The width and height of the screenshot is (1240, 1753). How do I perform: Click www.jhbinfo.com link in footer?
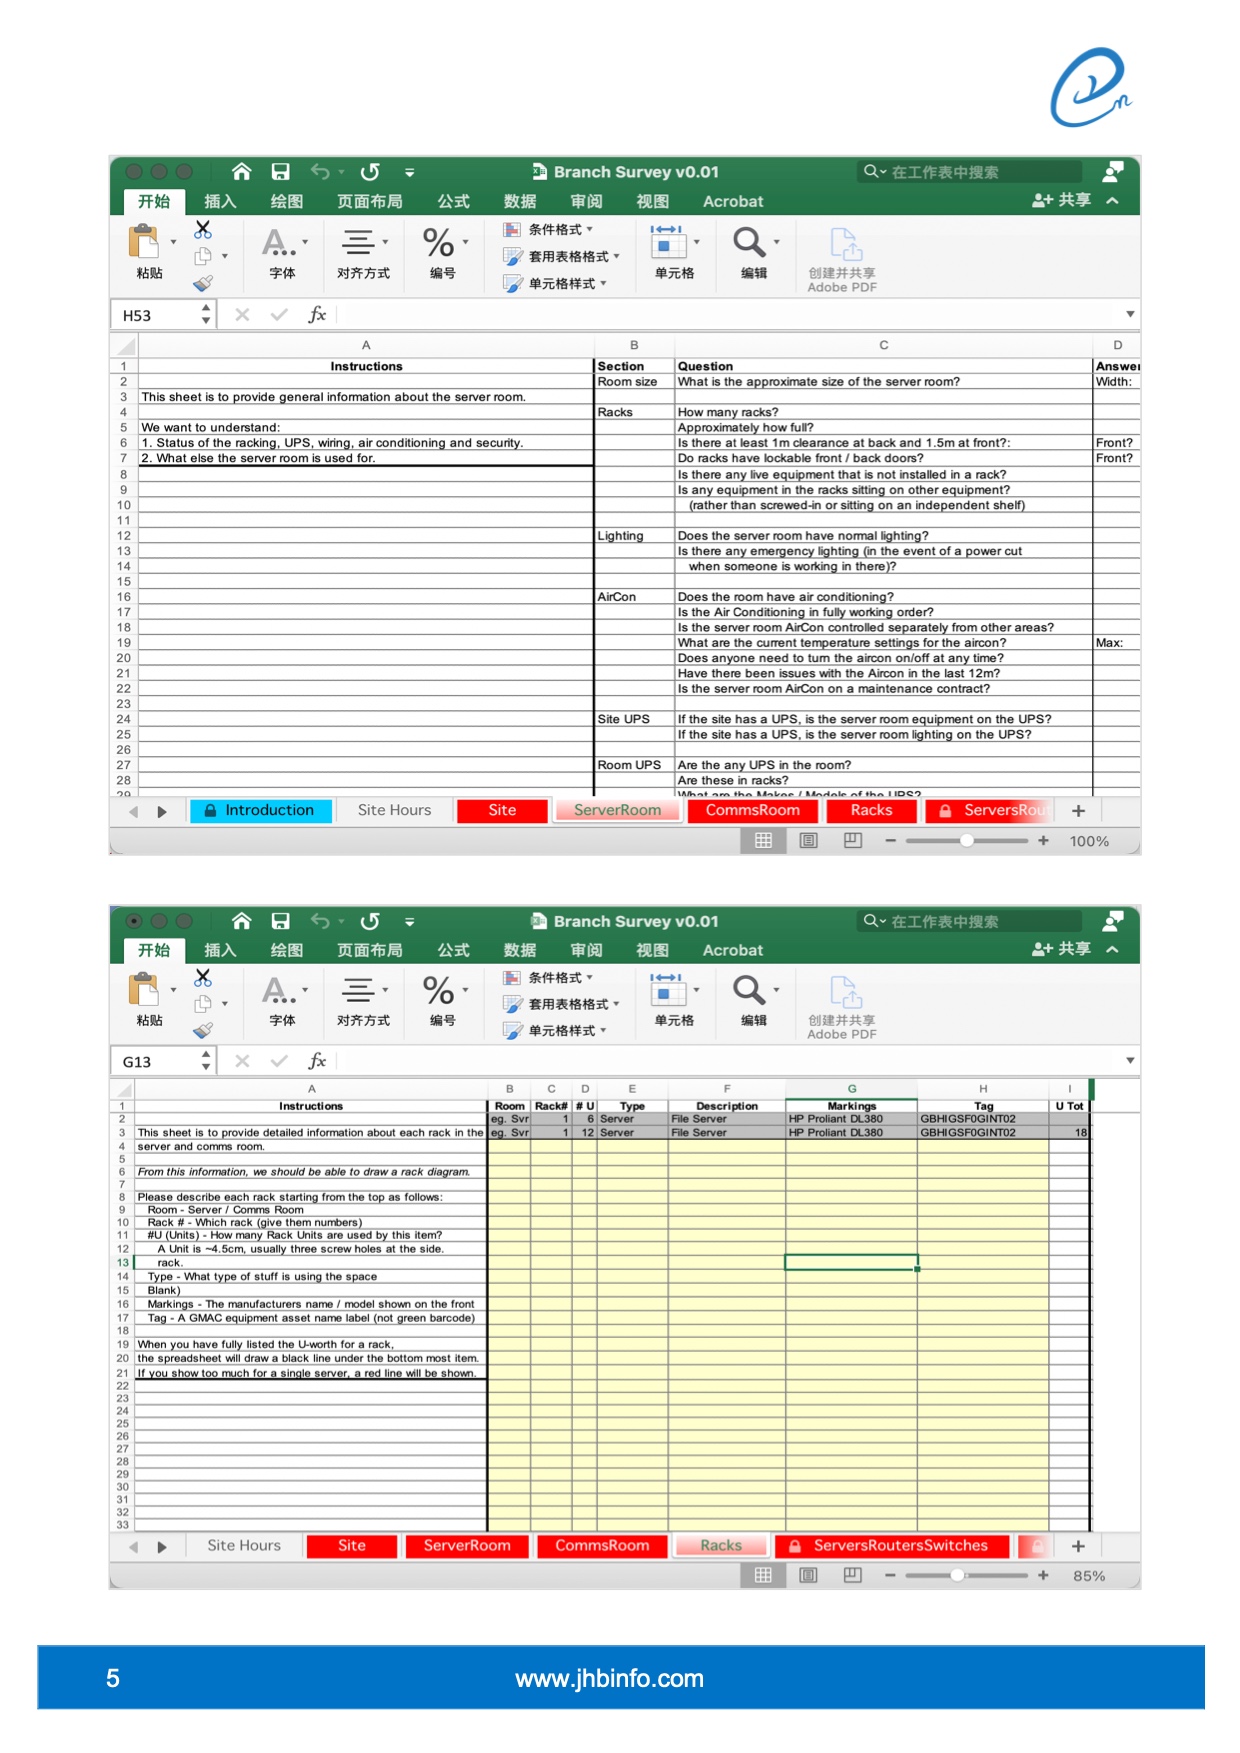(x=609, y=1678)
